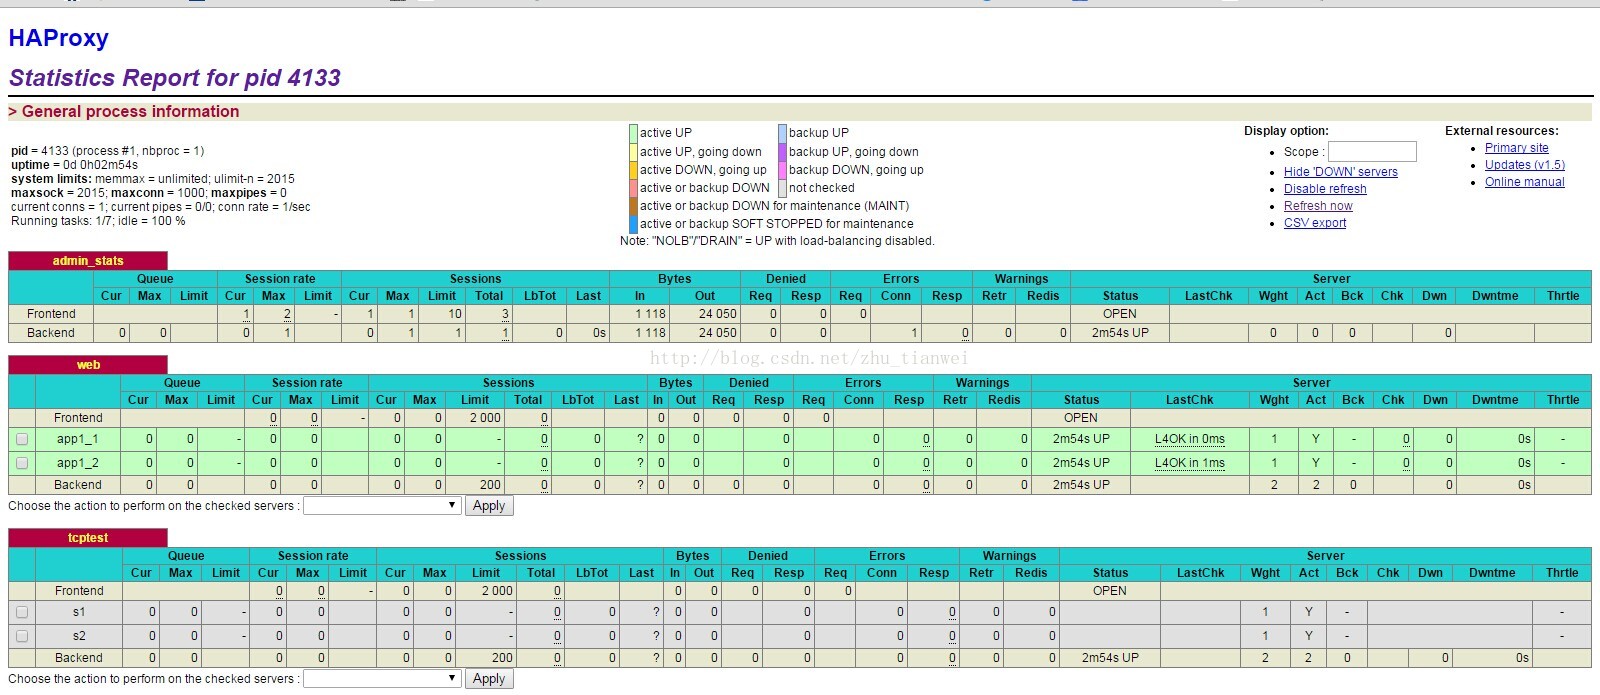Focus the Scope input field

tap(1372, 151)
